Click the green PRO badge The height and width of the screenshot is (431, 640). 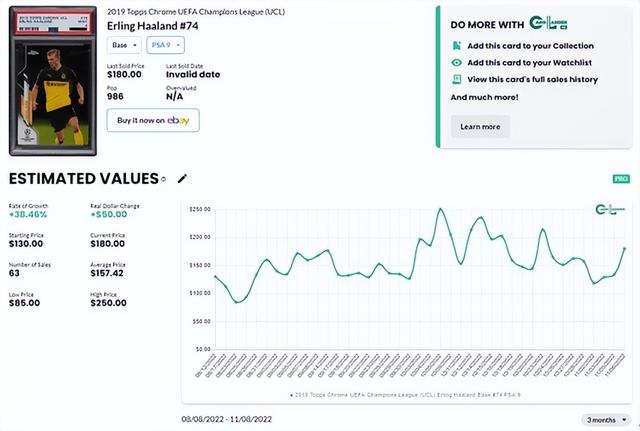(620, 179)
